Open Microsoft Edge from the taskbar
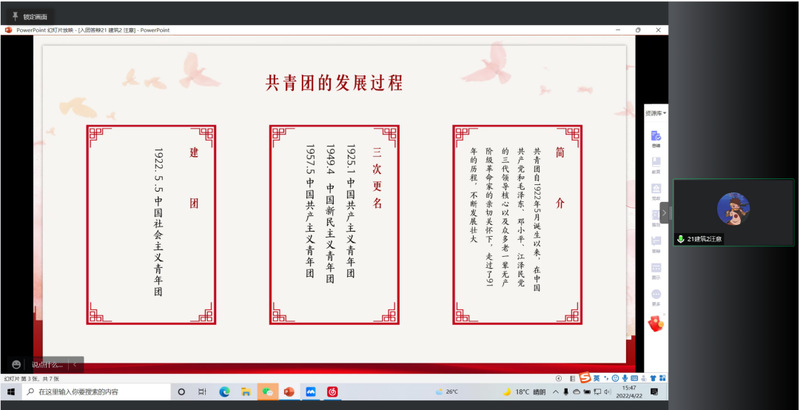Screen dimensions: 799x410 click(x=224, y=391)
